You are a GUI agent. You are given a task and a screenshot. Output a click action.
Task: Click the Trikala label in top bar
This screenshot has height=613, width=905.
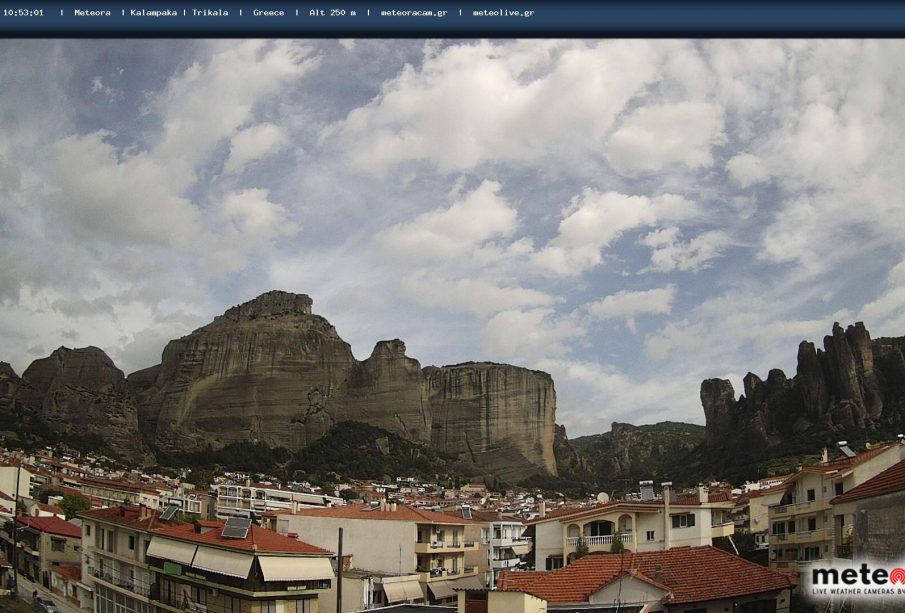point(210,13)
